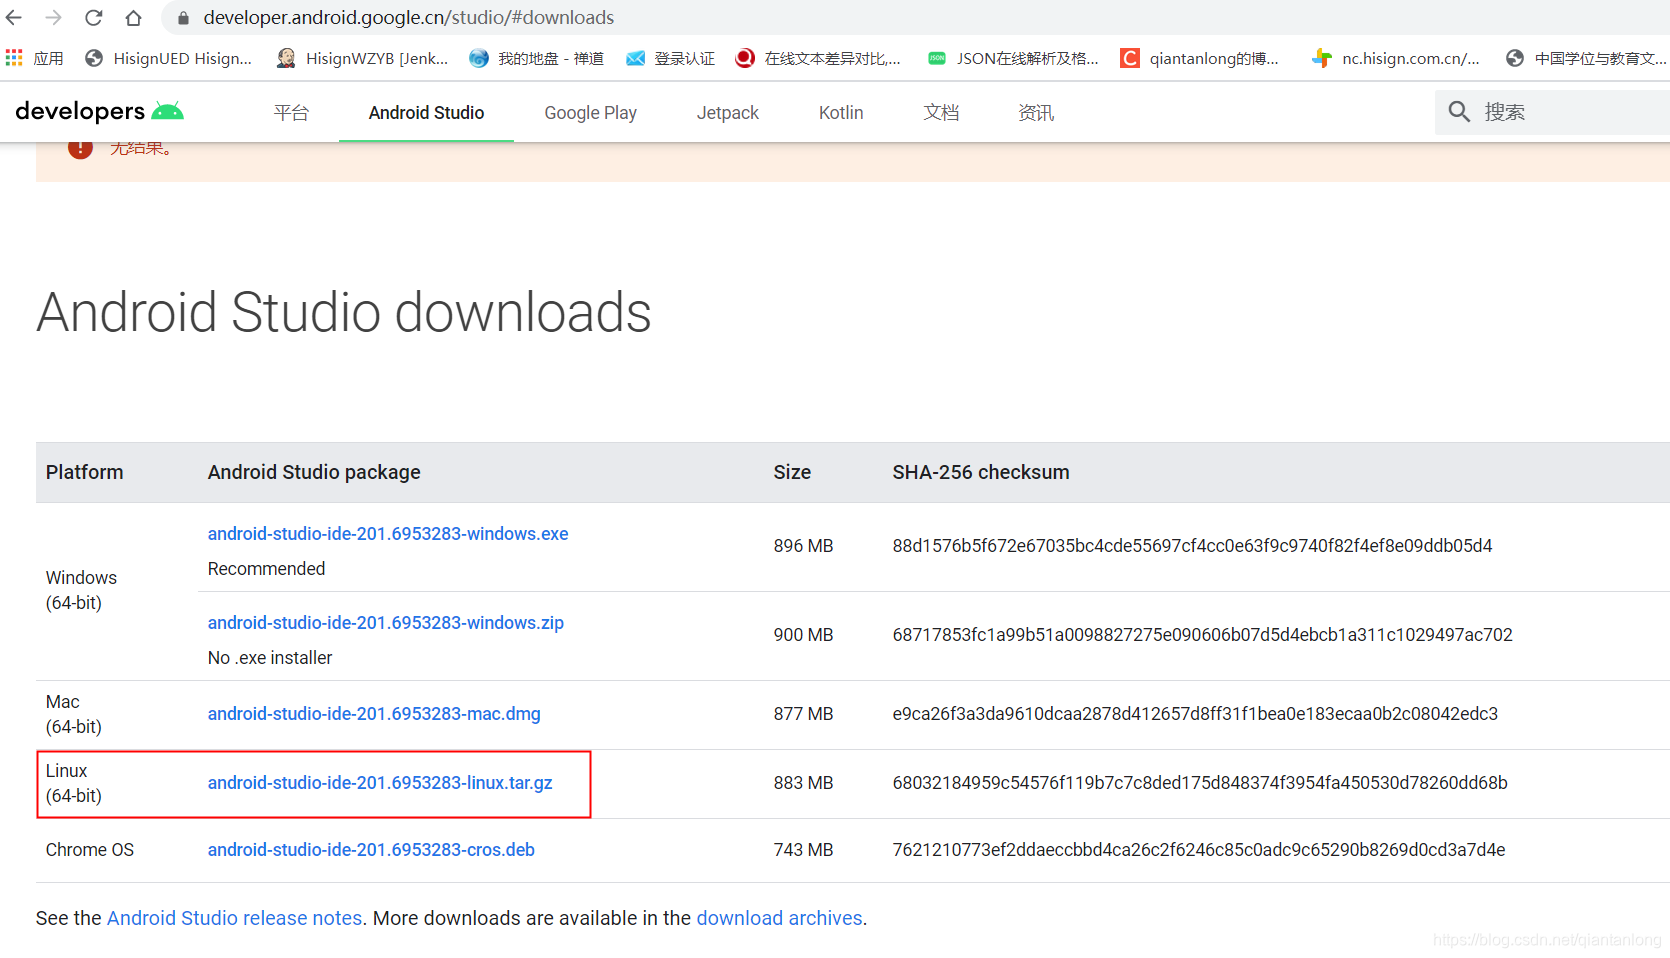
Task: Click the checksum starting with 68032184
Action: [1200, 783]
